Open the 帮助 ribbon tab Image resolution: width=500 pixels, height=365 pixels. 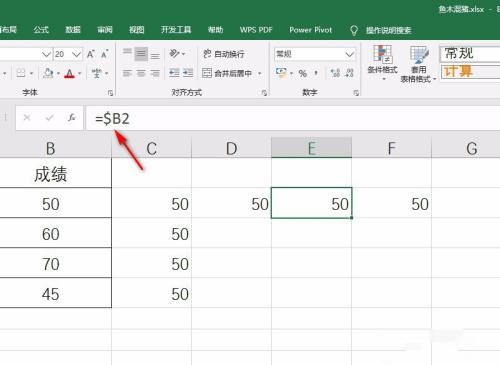[215, 30]
